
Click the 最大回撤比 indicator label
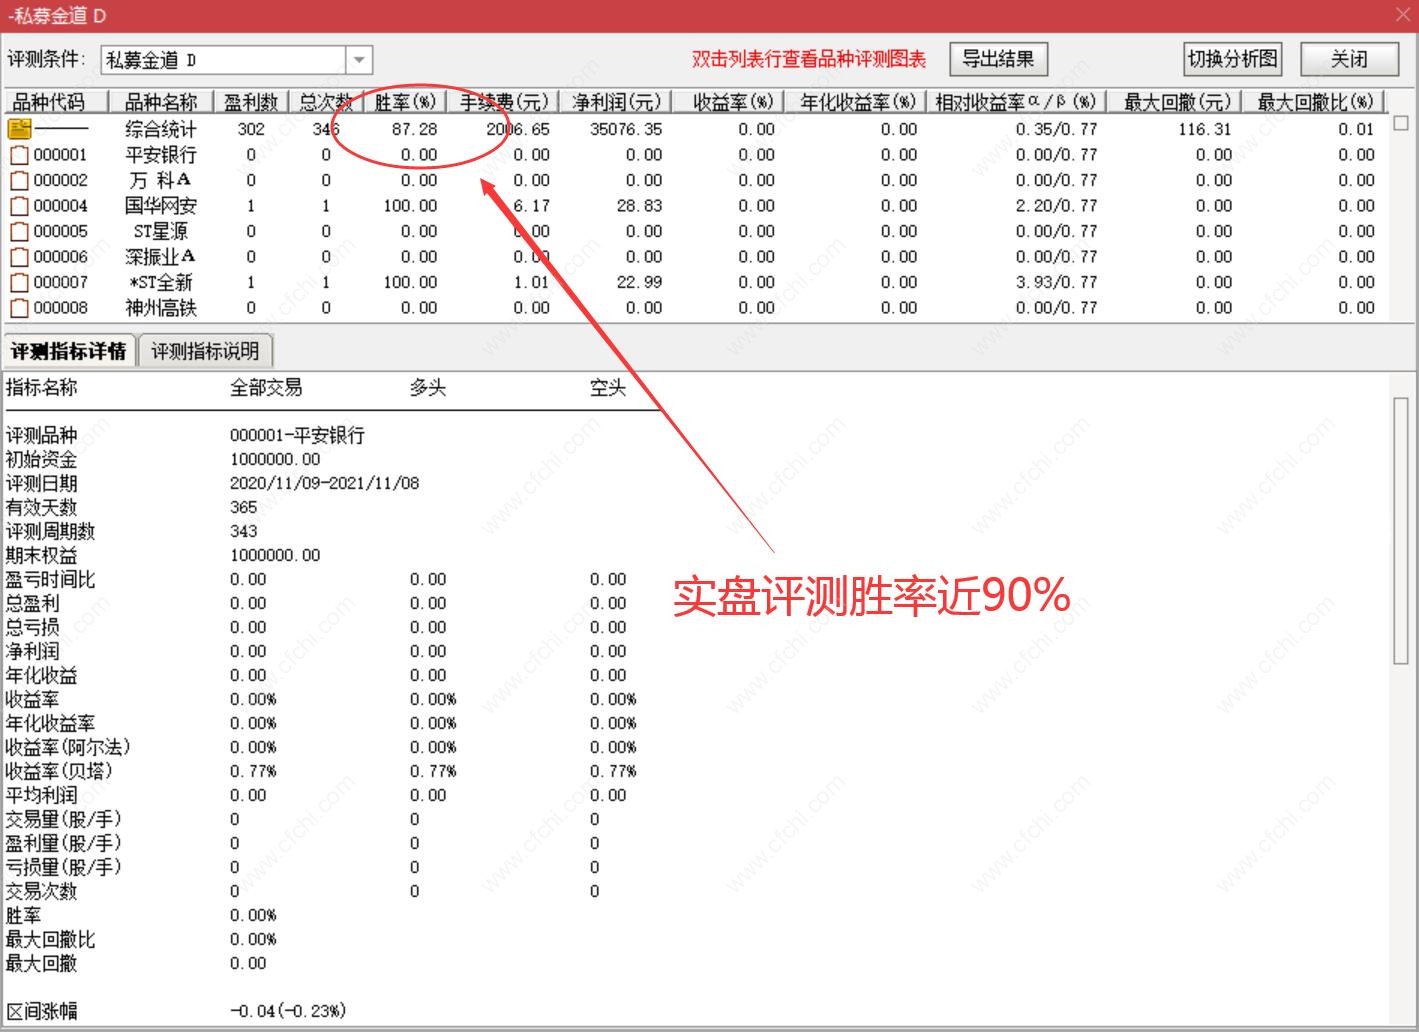(x=50, y=939)
